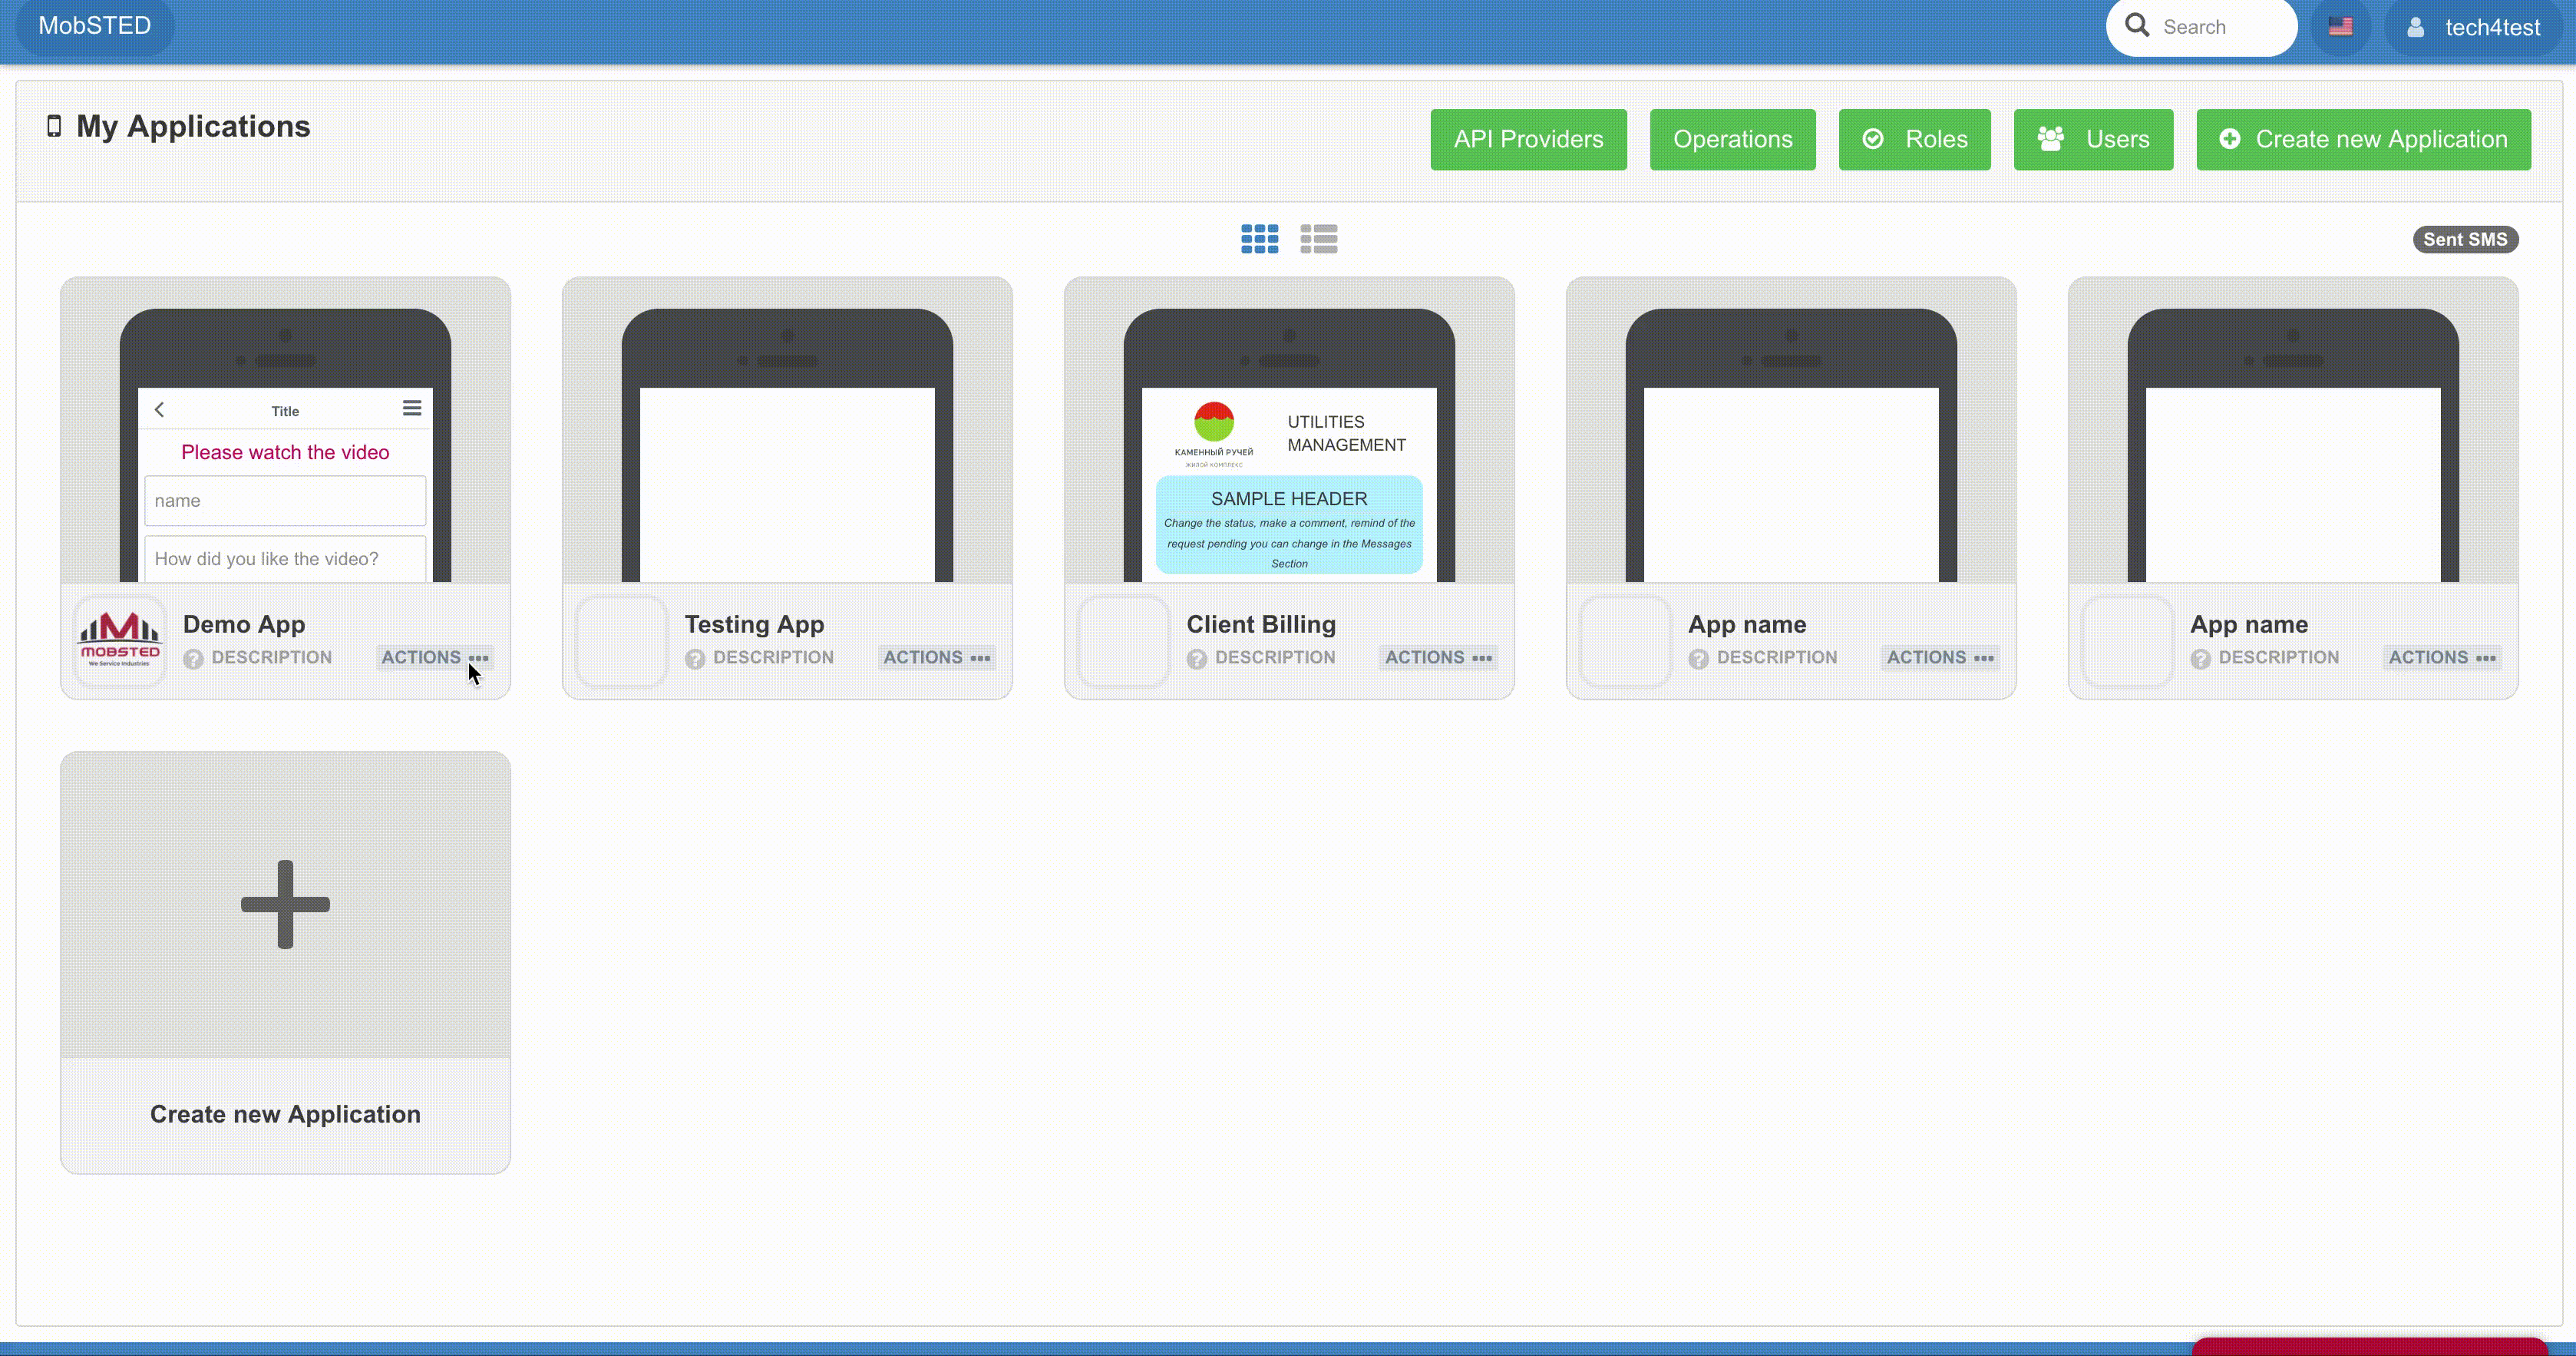Open the Client Billing title

point(1261,624)
